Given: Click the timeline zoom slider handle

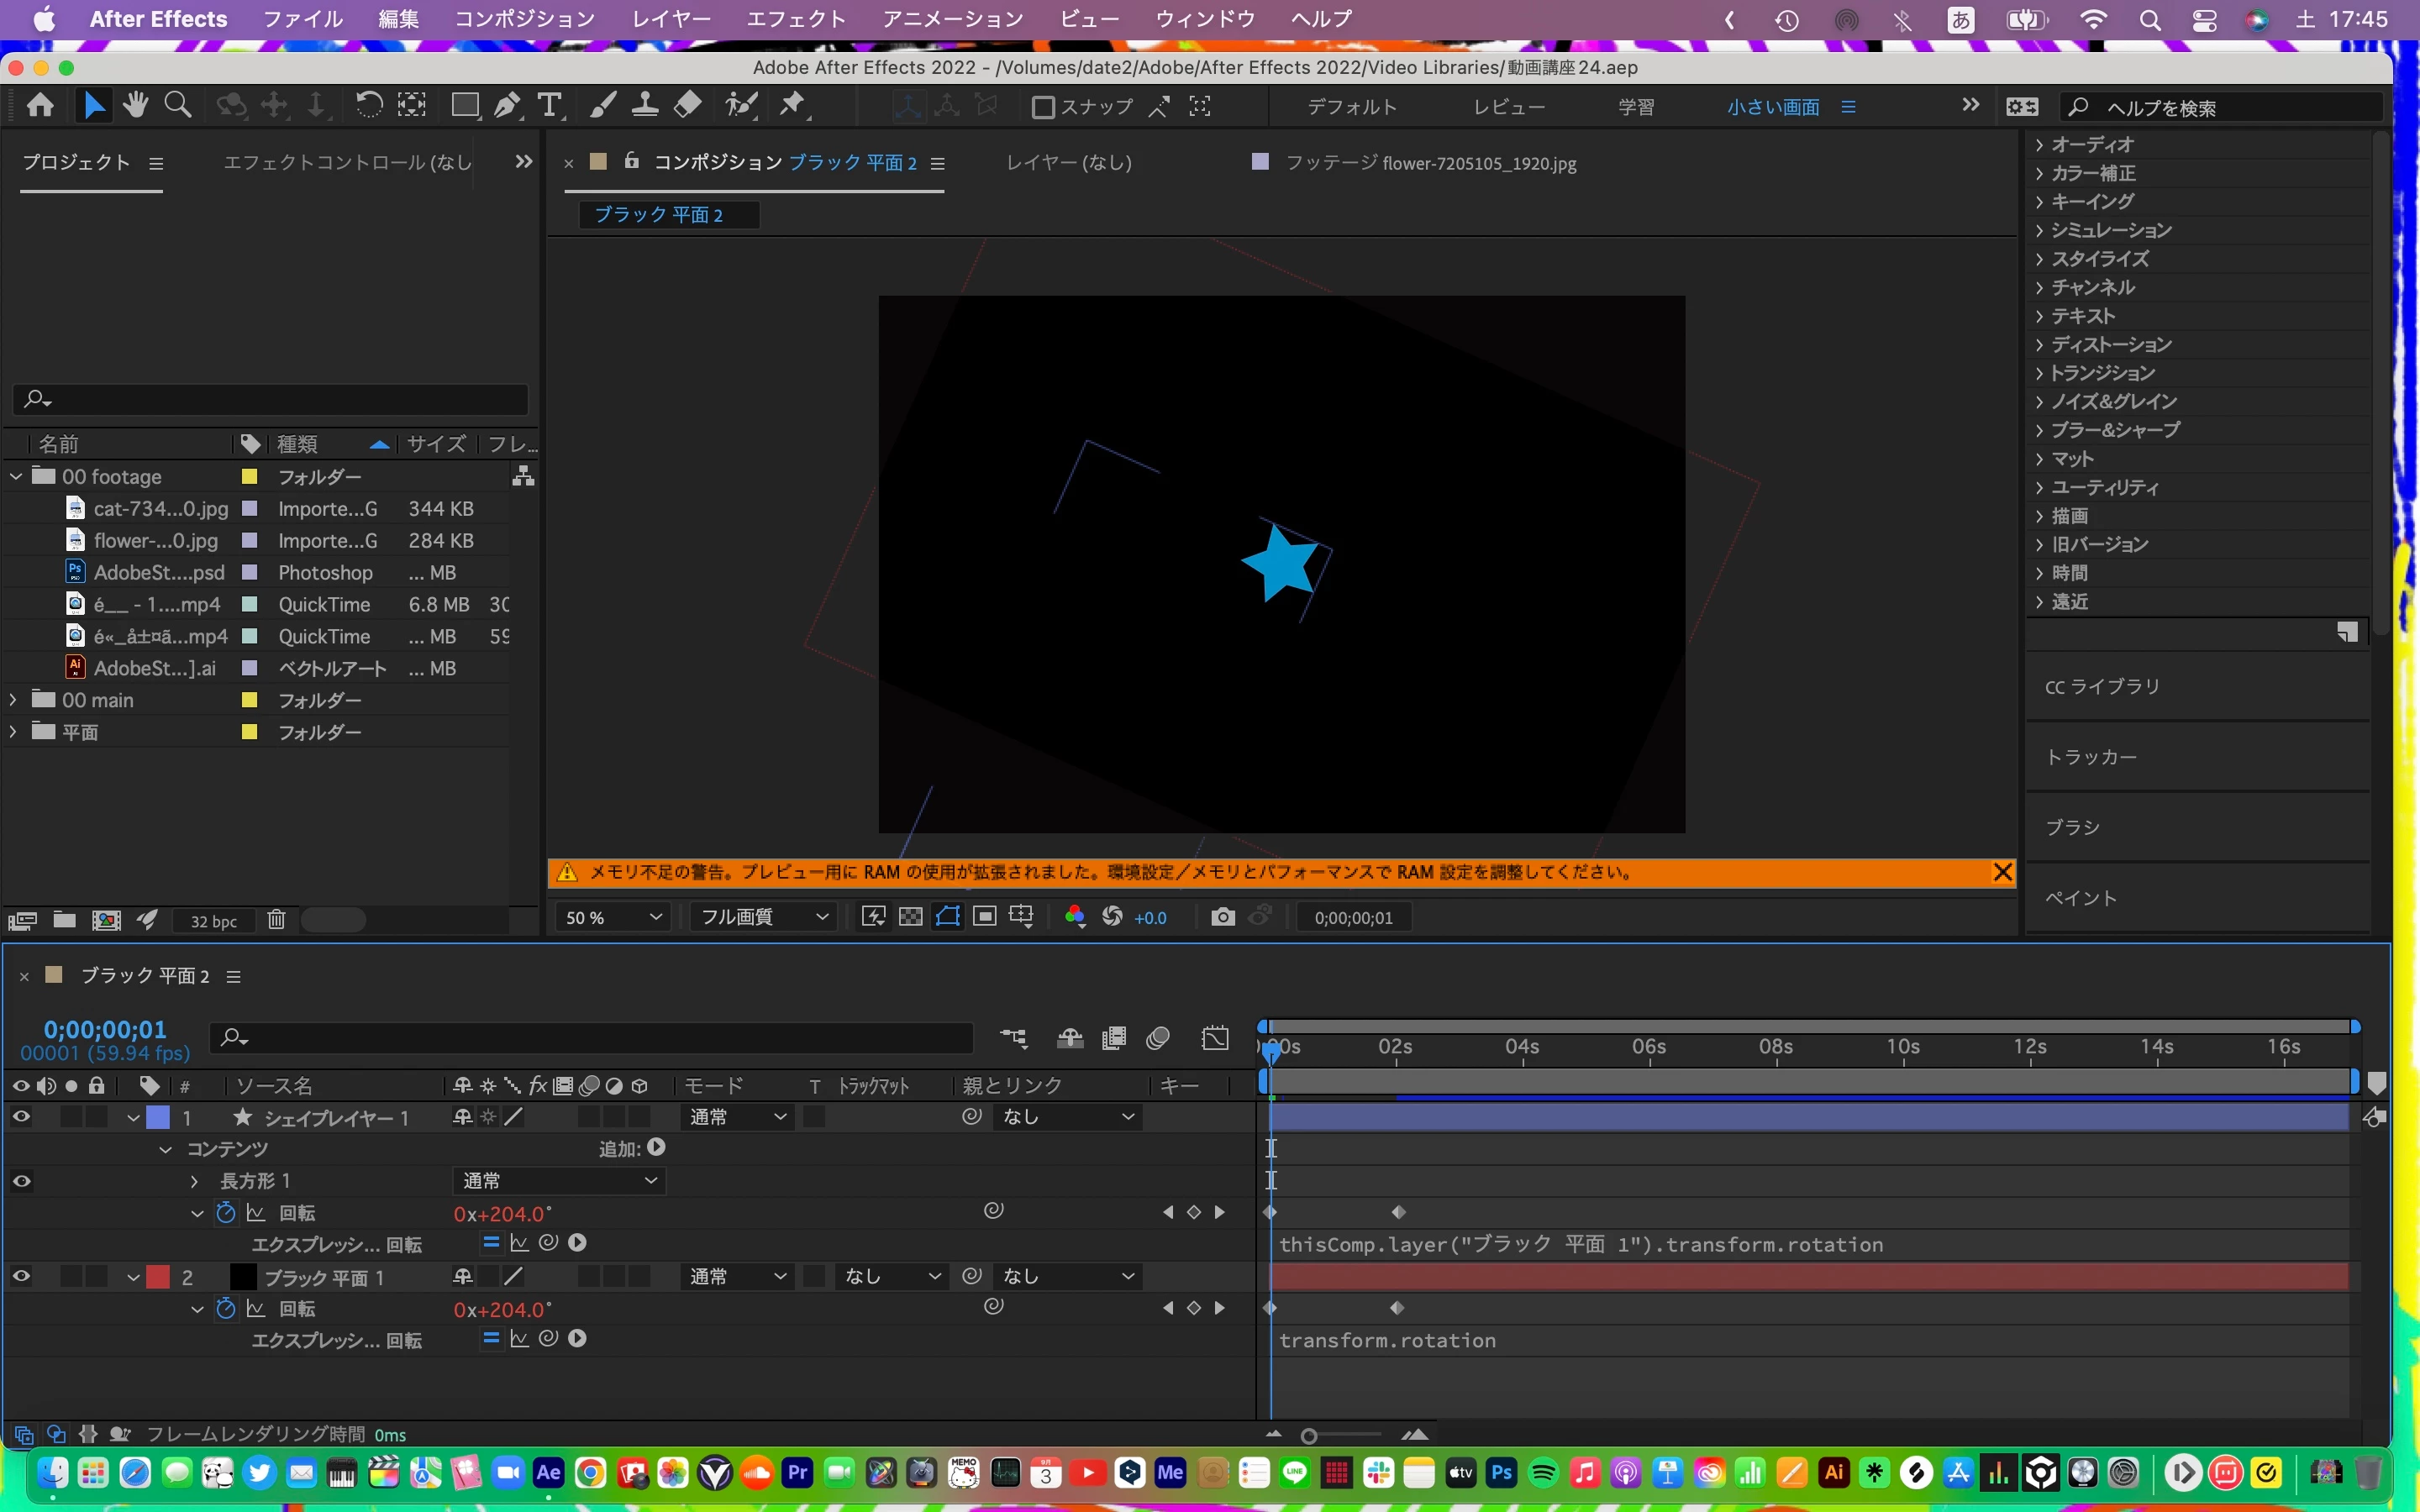Looking at the screenshot, I should point(1309,1436).
